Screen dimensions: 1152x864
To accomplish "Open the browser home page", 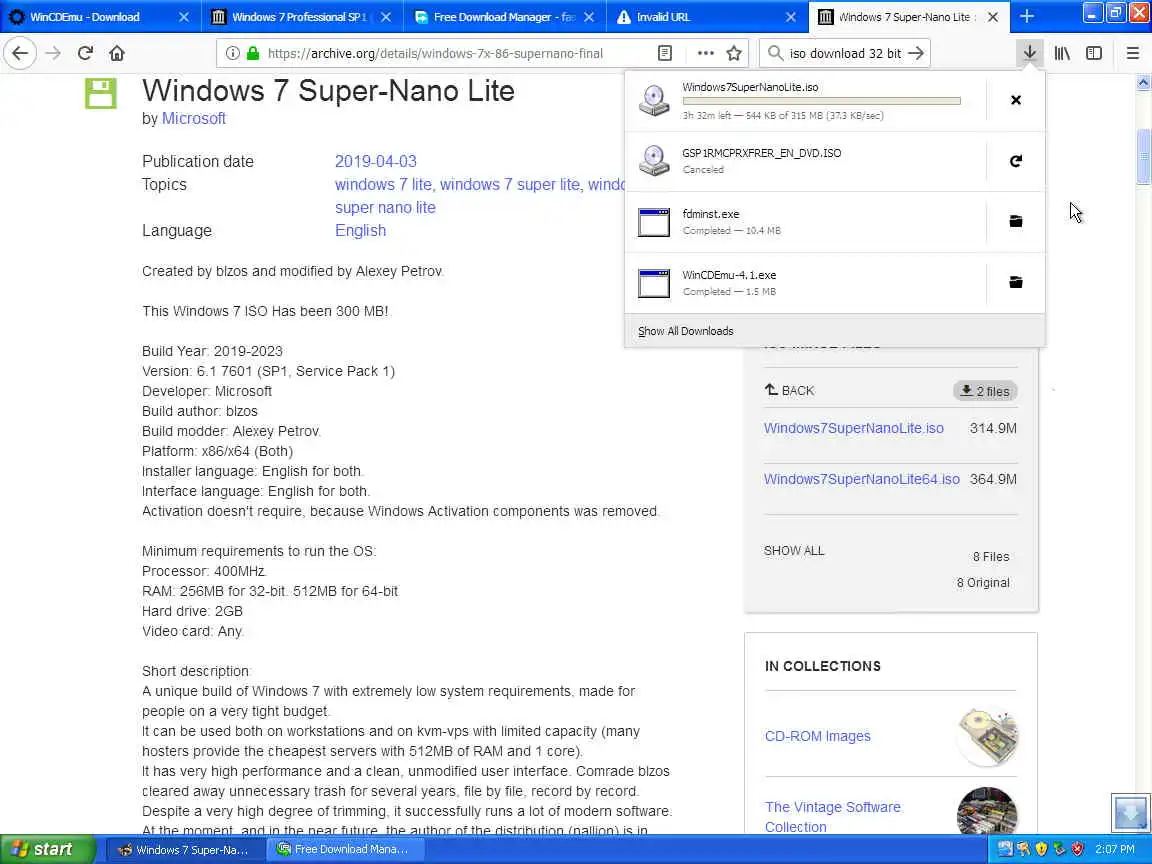I will point(117,53).
